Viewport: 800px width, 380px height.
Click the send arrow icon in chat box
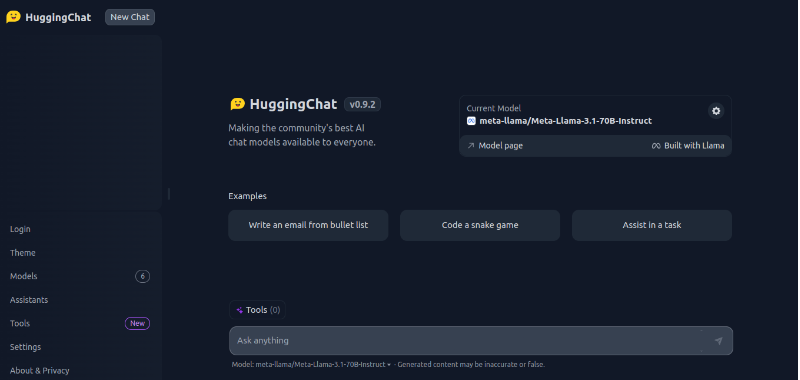tap(718, 341)
